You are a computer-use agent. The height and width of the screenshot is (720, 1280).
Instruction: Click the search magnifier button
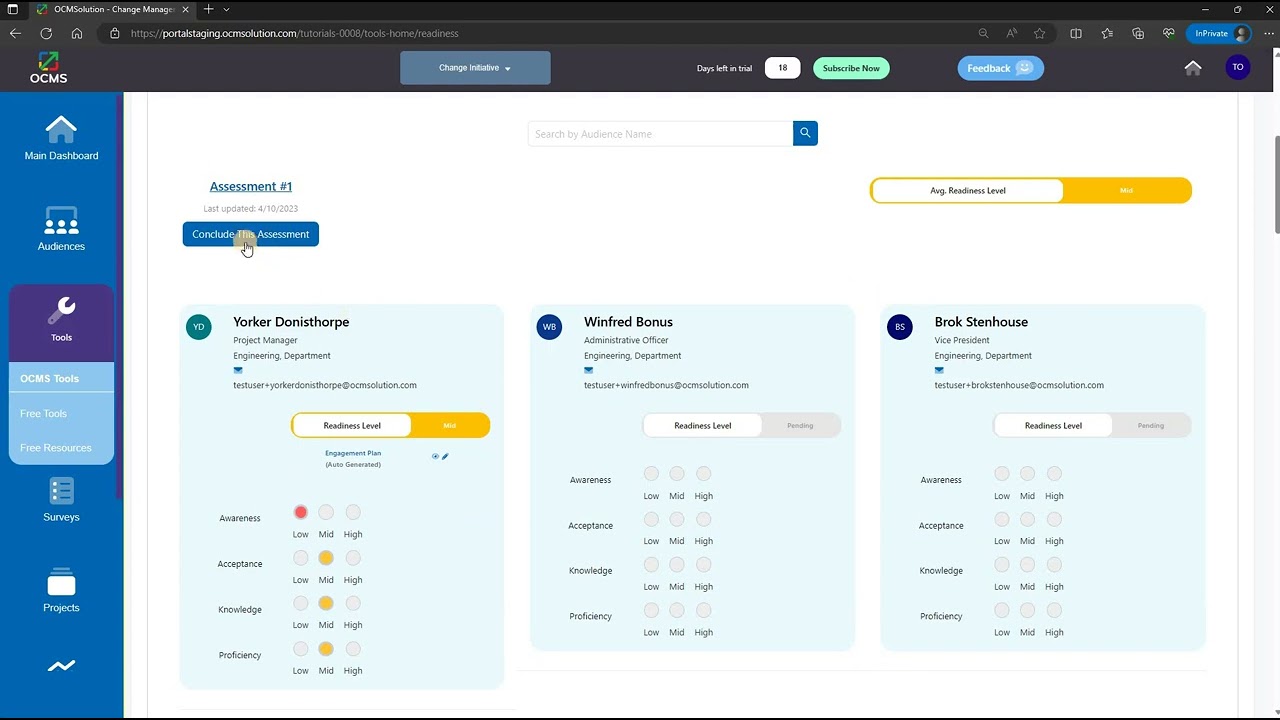[805, 133]
